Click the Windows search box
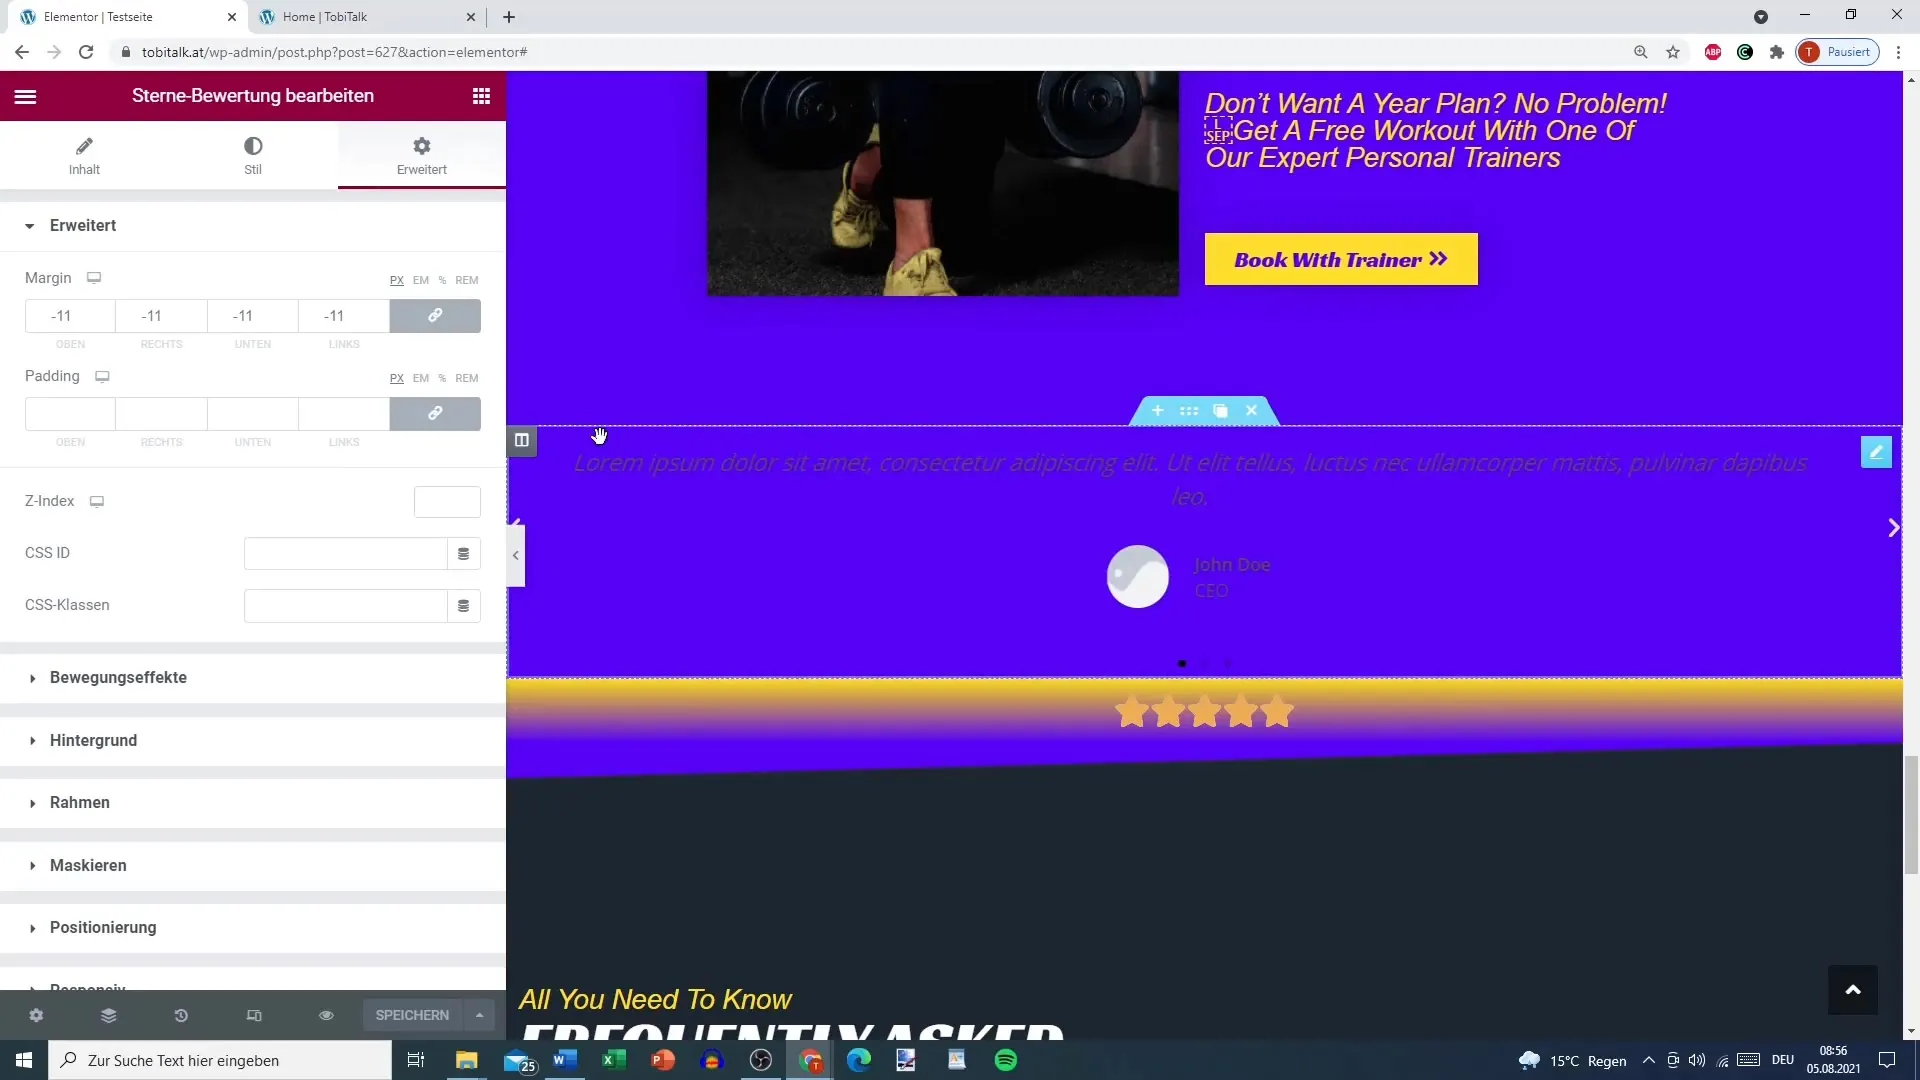Screen dimensions: 1920x1080 220,1060
